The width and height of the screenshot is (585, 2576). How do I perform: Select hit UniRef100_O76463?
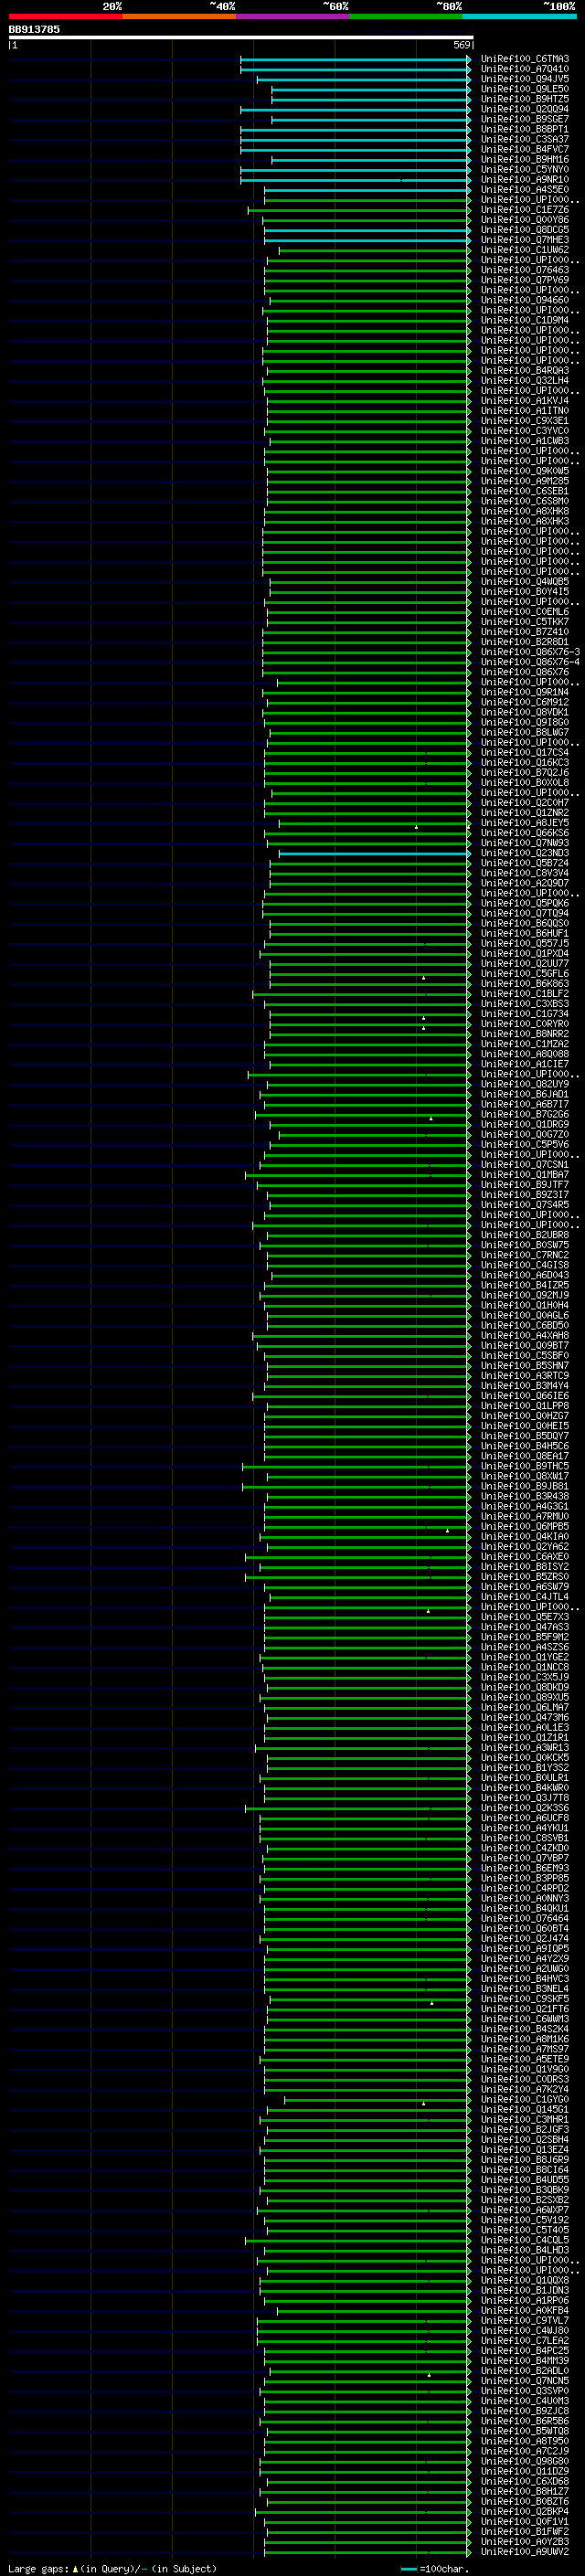click(x=525, y=270)
